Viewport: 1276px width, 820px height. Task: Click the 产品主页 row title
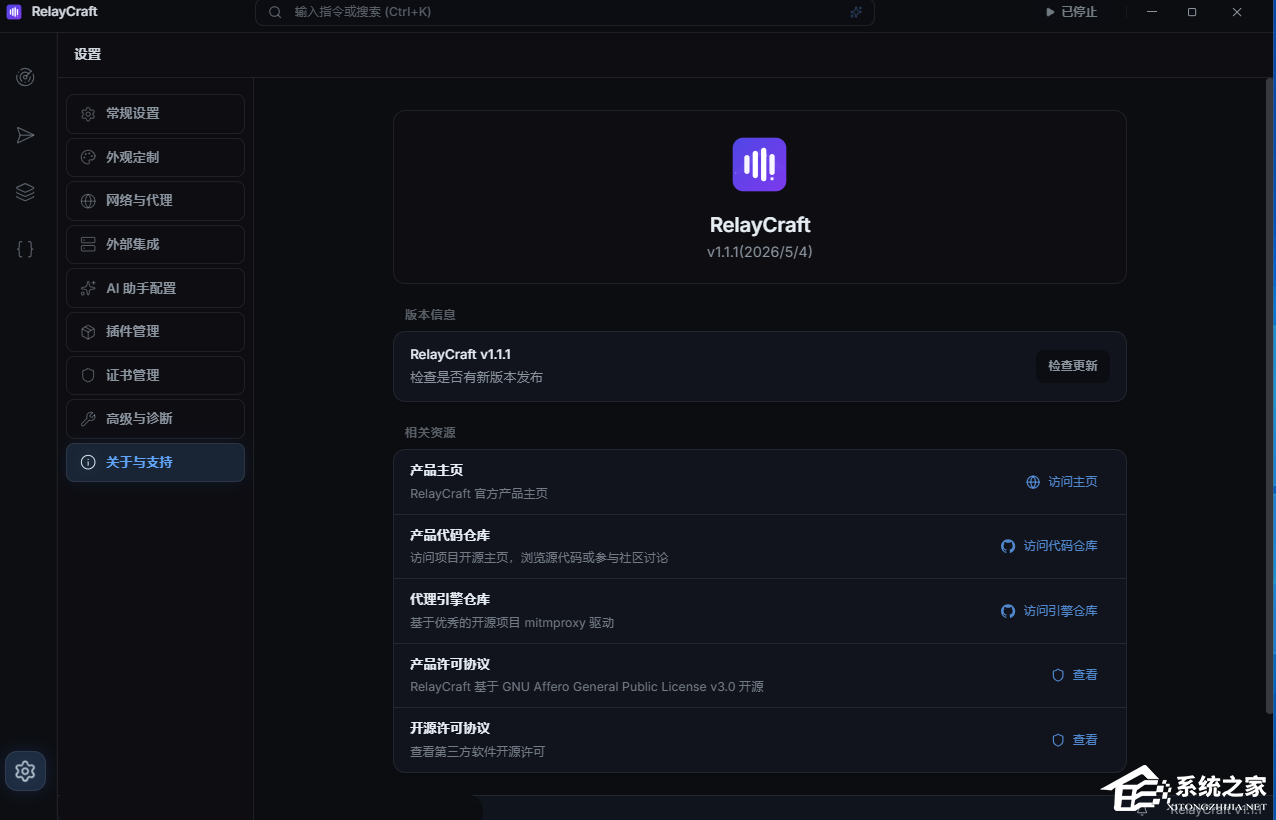click(x=436, y=470)
